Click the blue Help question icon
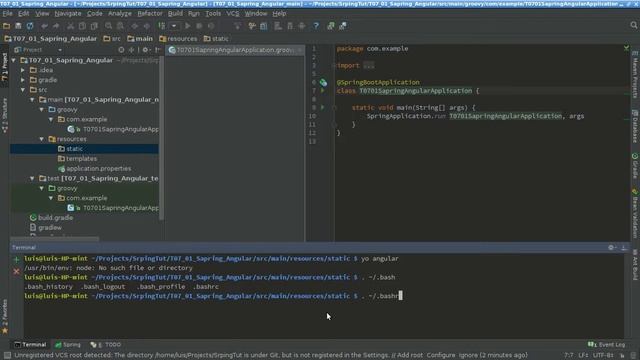The height and width of the screenshot is (360, 640). [316, 26]
